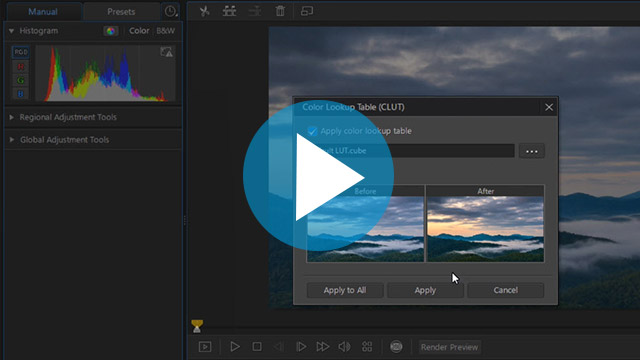Click the Apply to All button
The width and height of the screenshot is (640, 360).
[x=345, y=290]
